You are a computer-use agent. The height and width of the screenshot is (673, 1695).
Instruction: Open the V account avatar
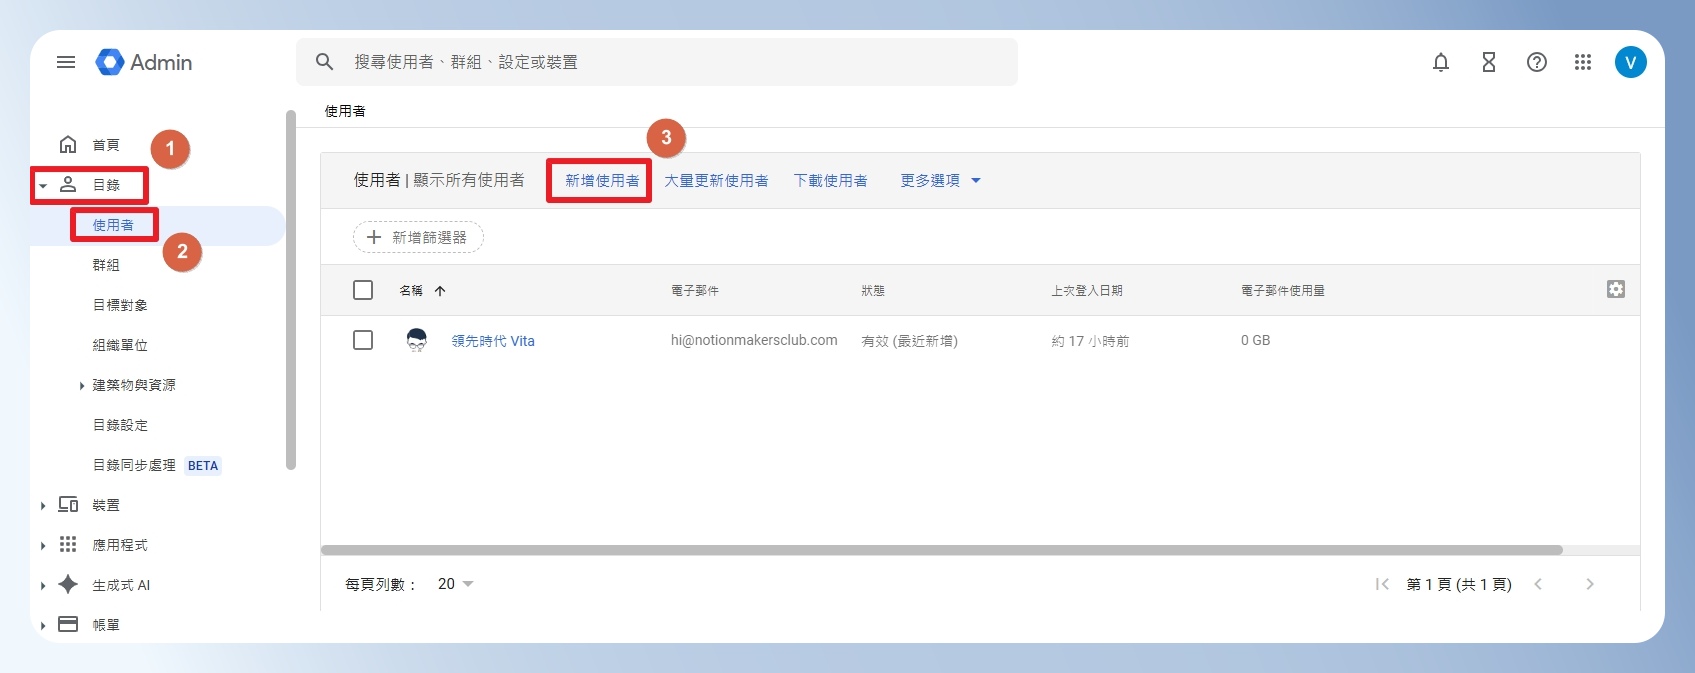[x=1631, y=62]
